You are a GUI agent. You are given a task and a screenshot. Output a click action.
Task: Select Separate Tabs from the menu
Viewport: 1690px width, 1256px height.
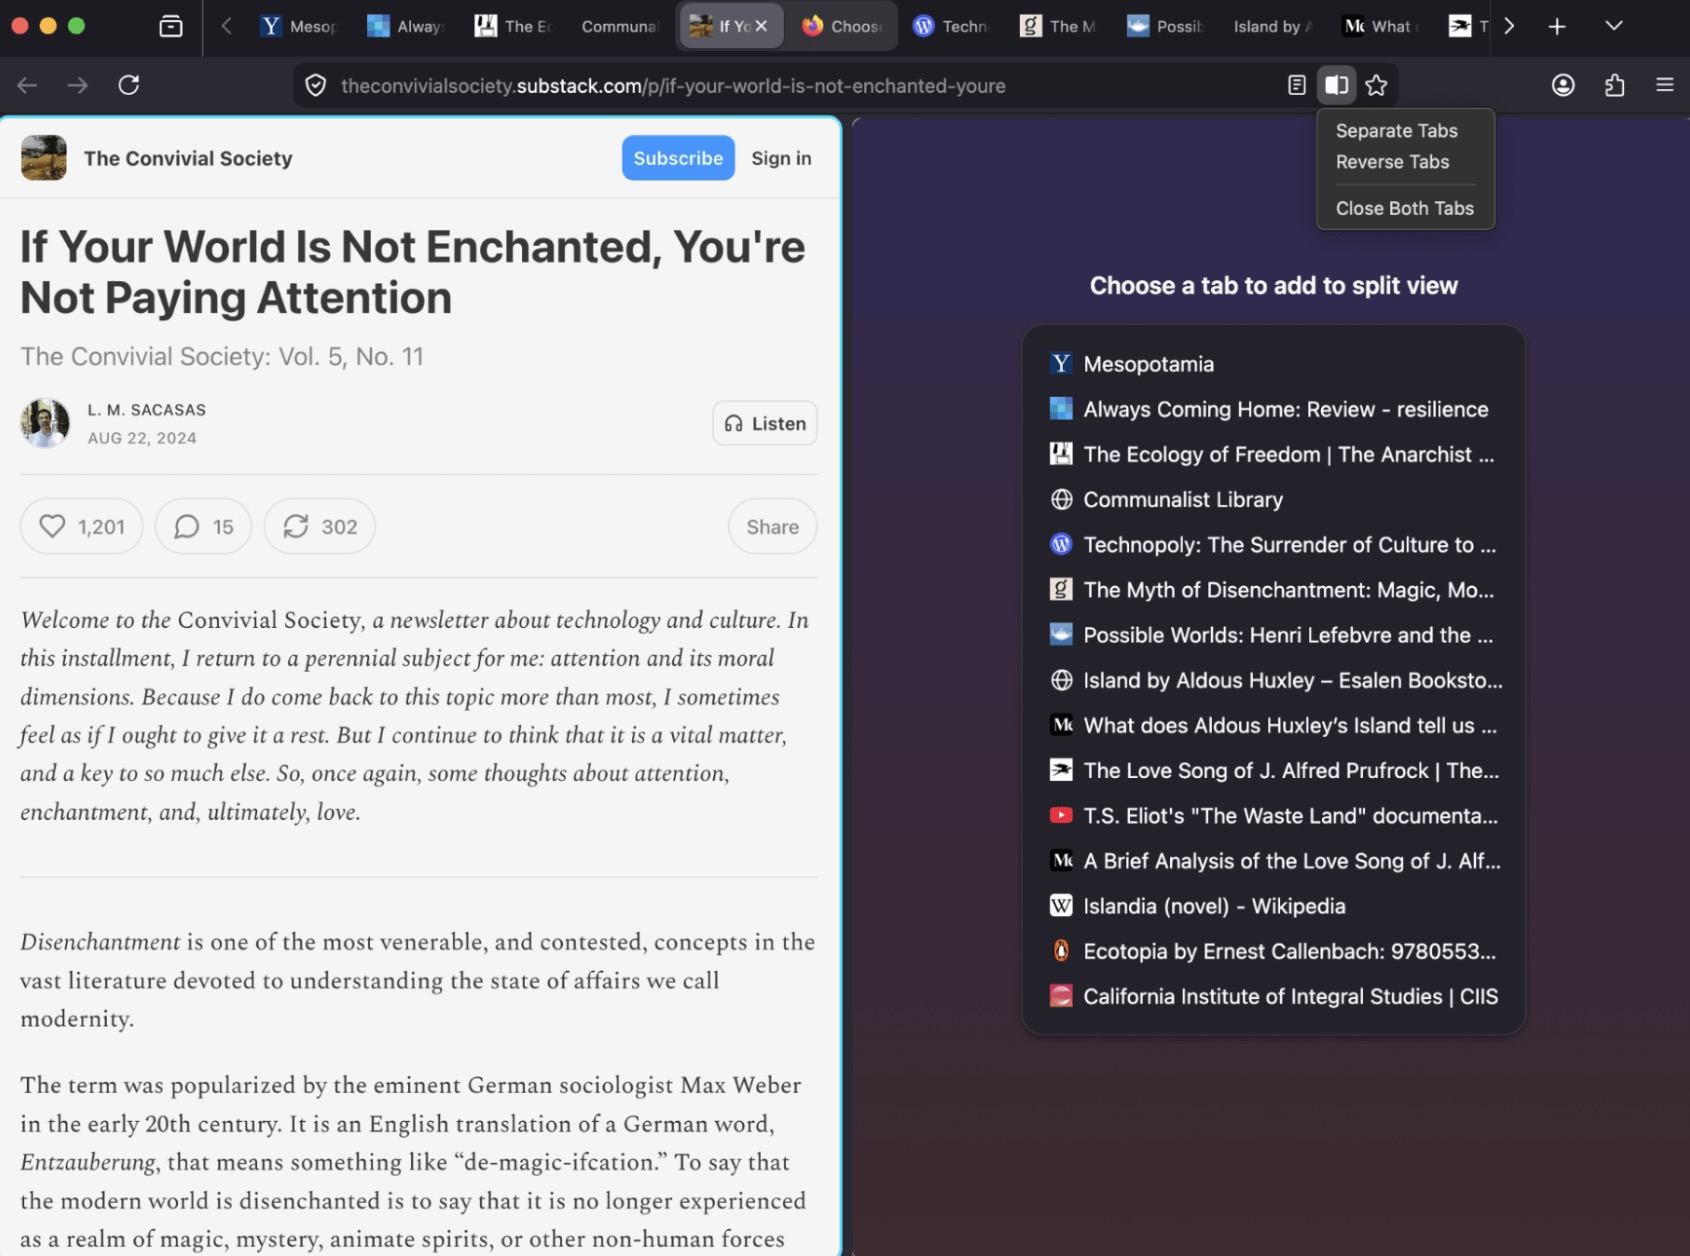(x=1396, y=131)
